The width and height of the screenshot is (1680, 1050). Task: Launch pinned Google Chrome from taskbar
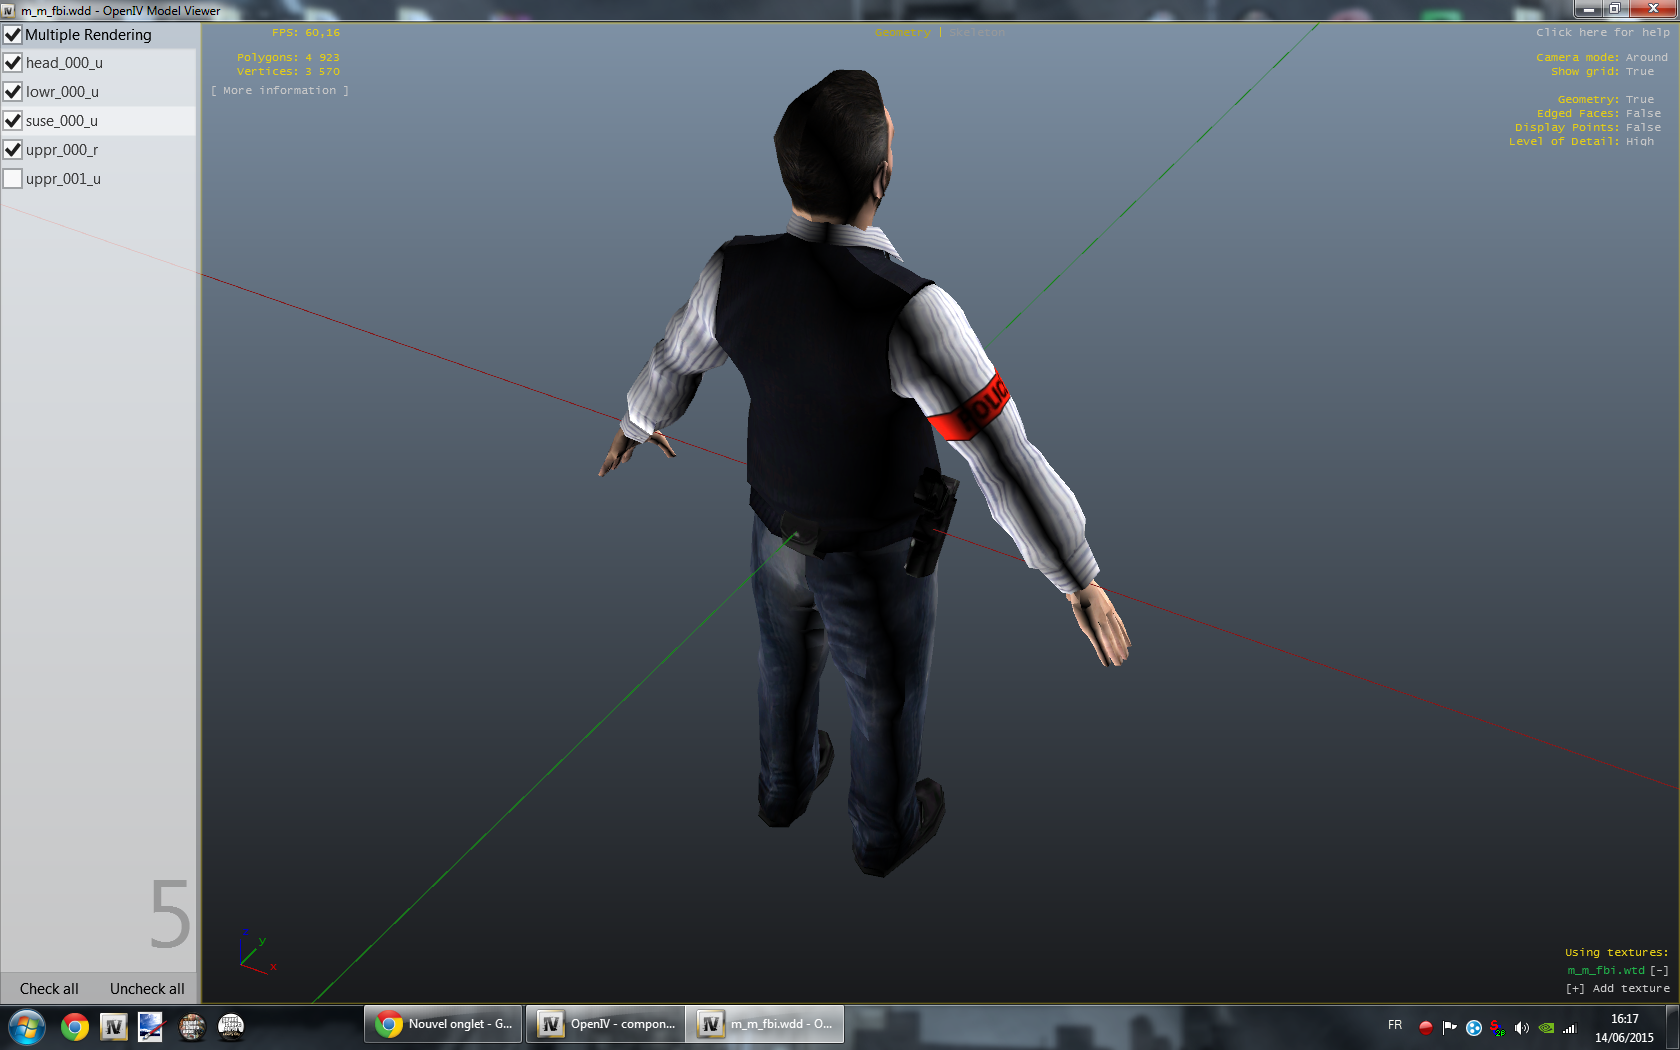point(74,1027)
